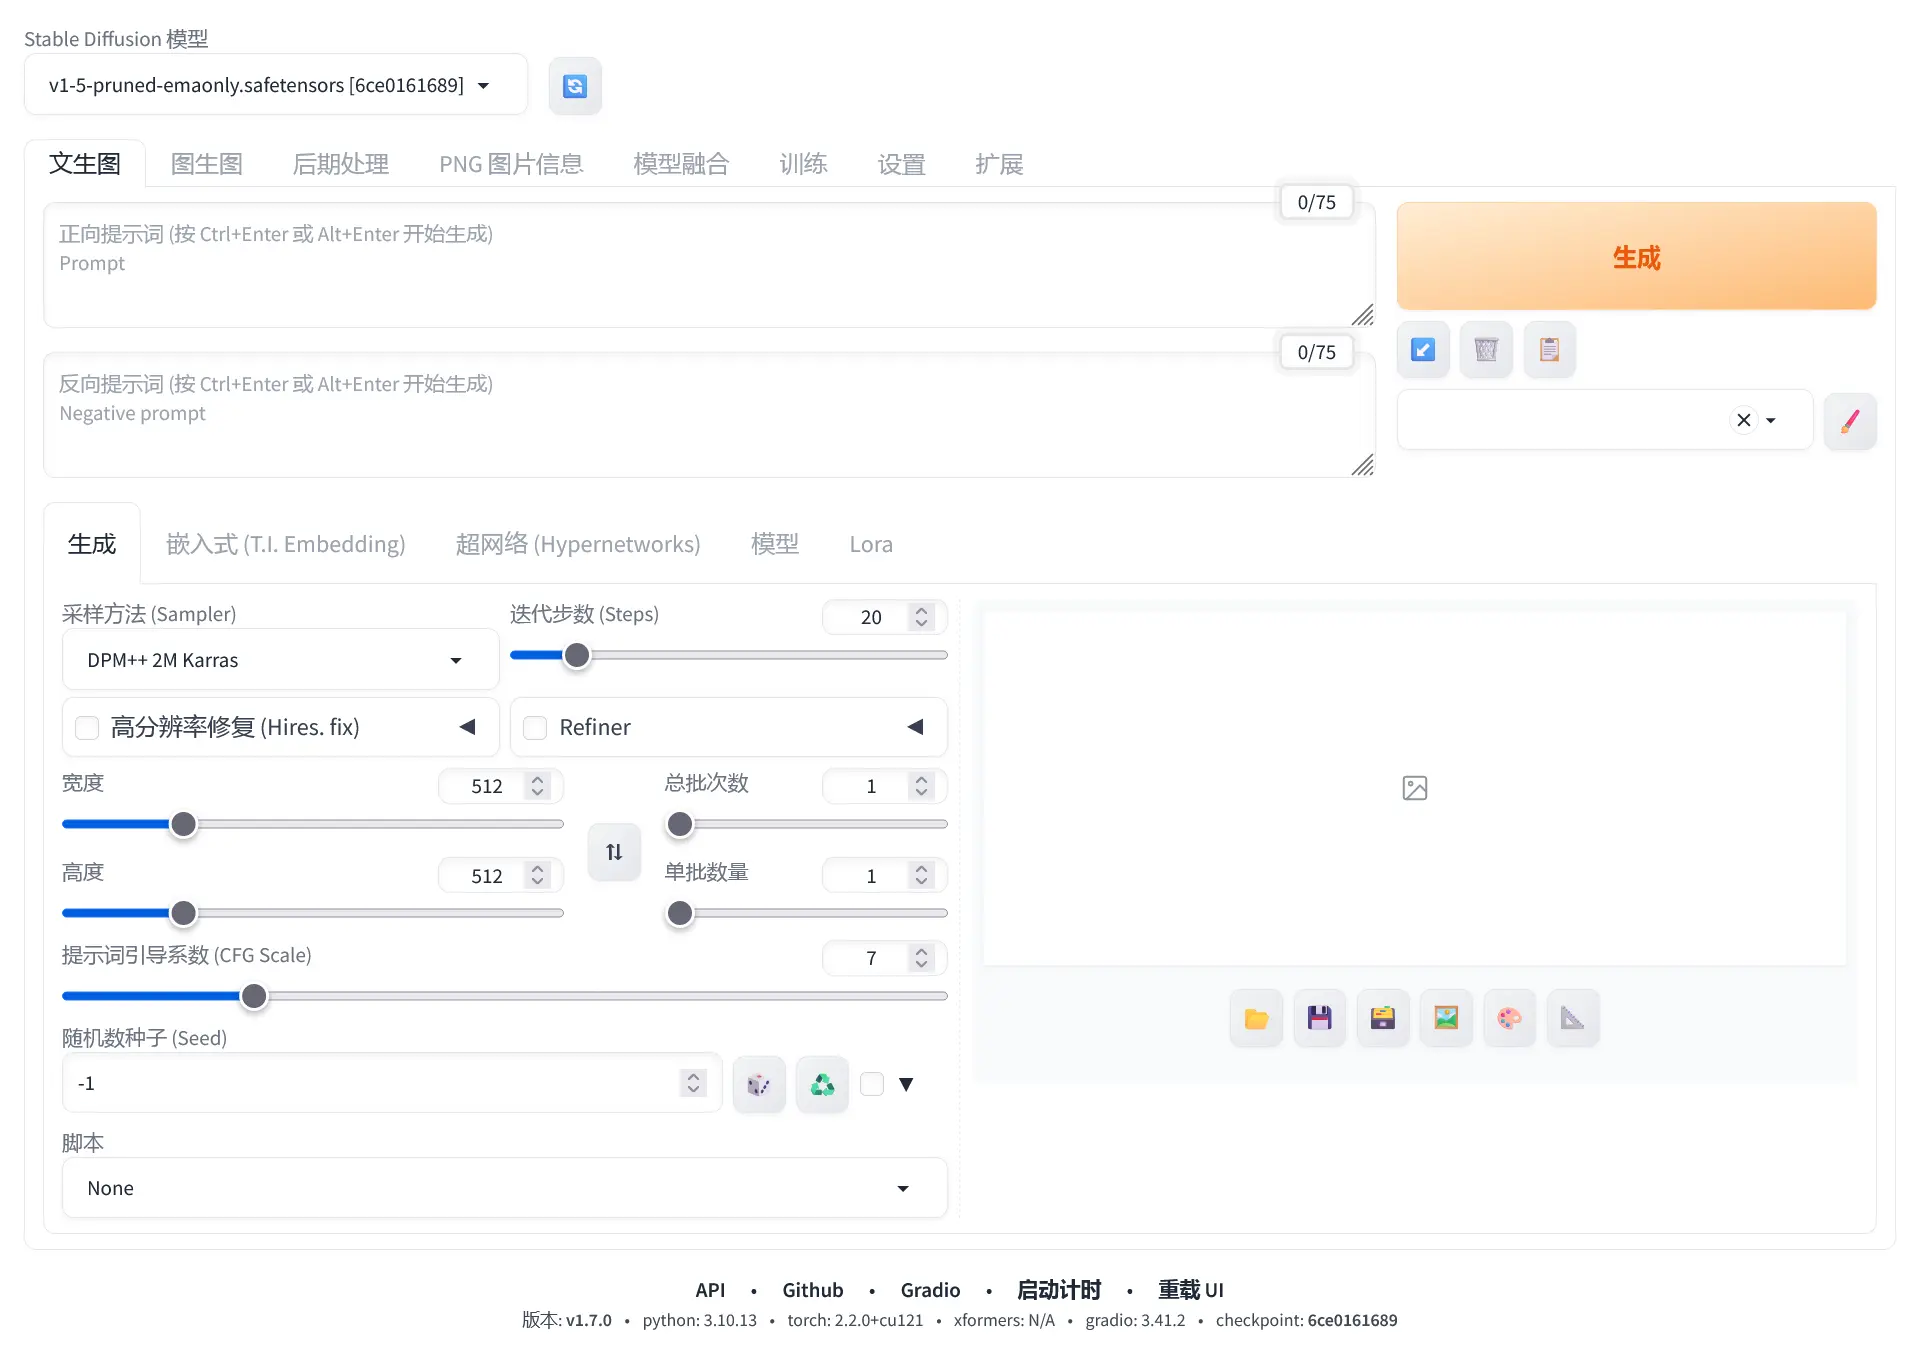The height and width of the screenshot is (1363, 1920).
Task: Open the styles dropdown arrow
Action: click(x=1771, y=420)
